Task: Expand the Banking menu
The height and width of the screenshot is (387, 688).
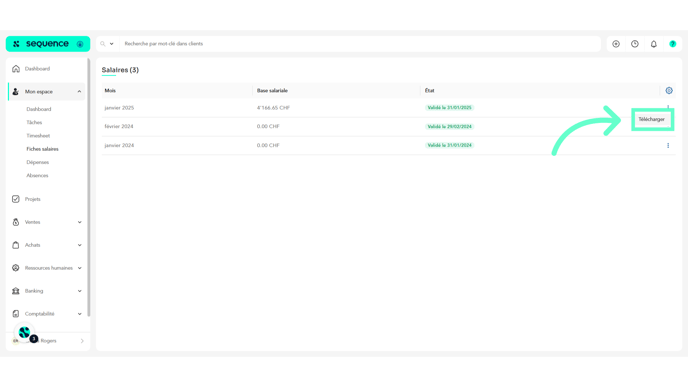Action: pos(79,291)
